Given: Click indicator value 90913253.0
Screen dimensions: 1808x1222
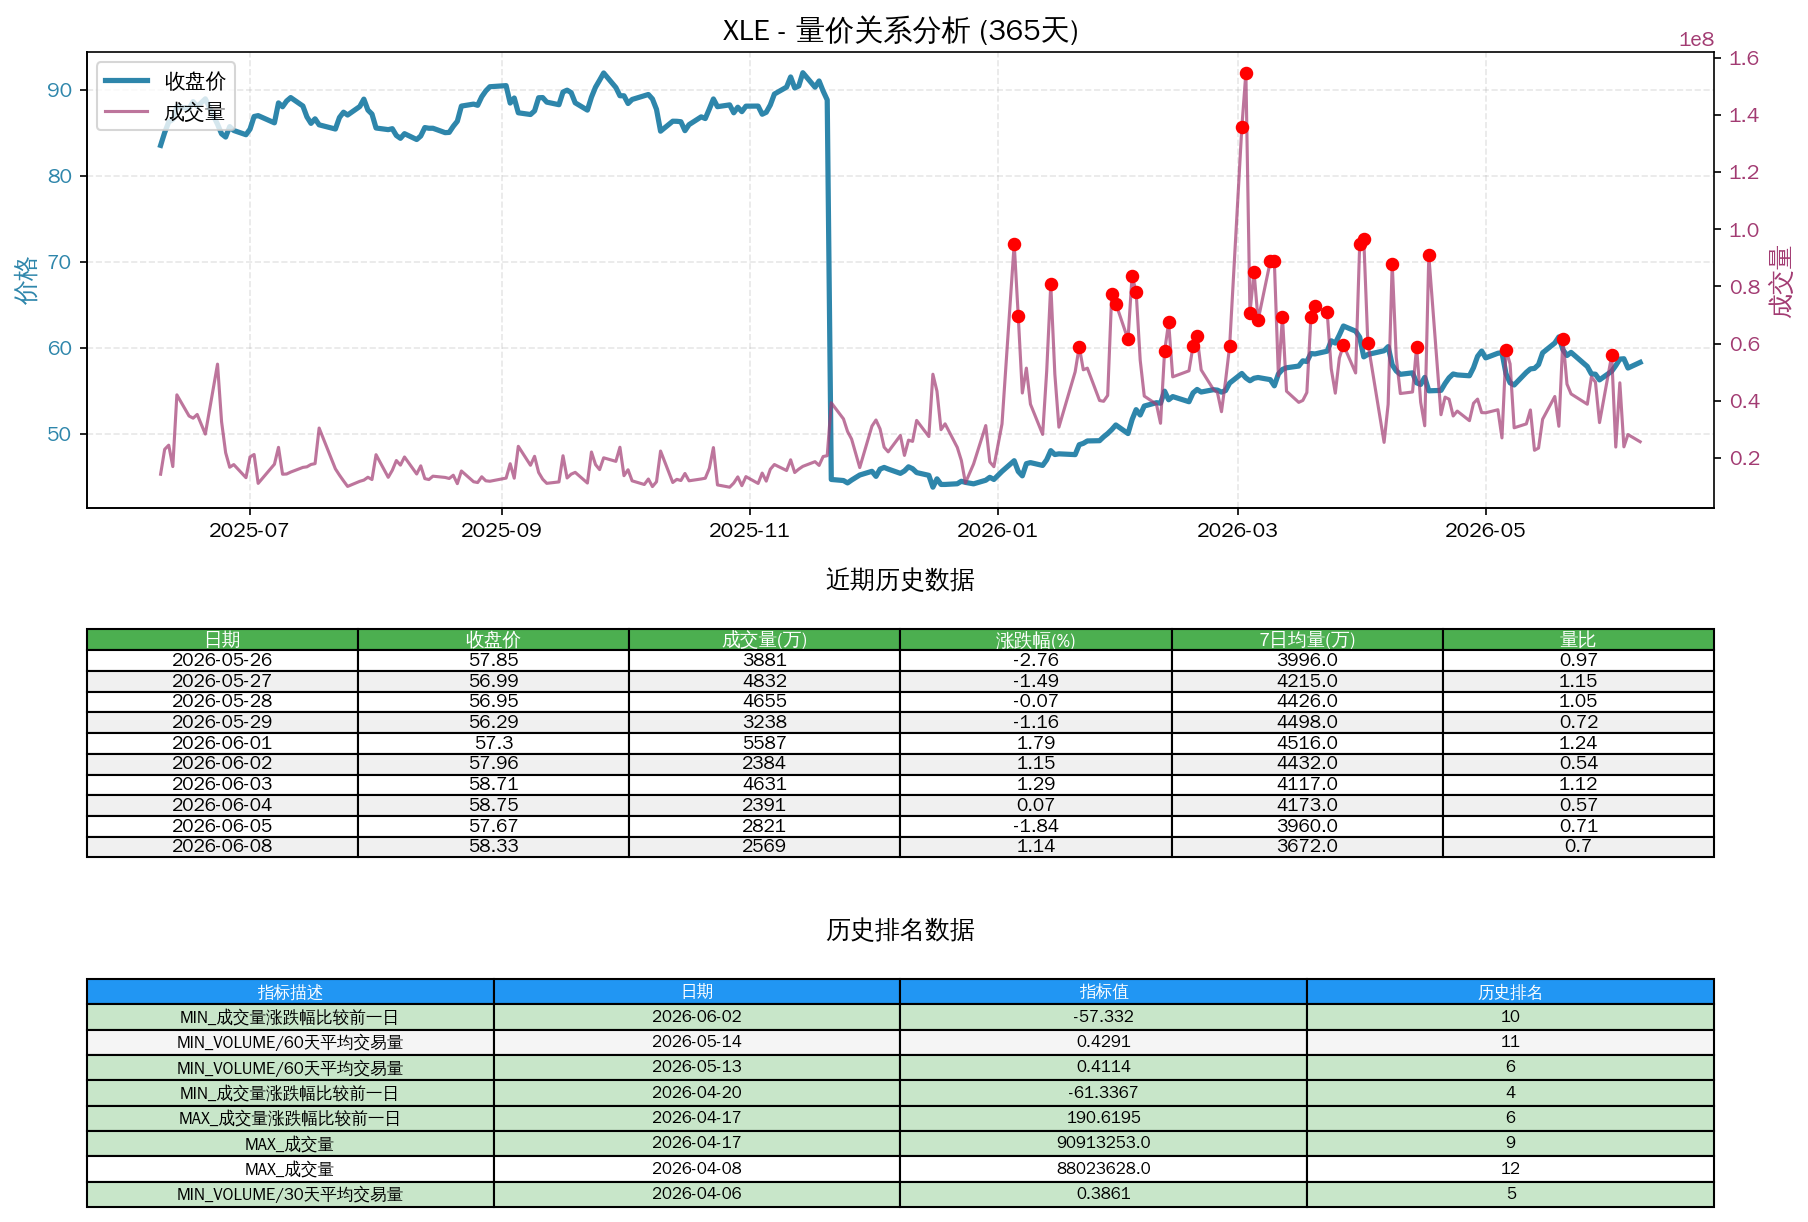Looking at the screenshot, I should tap(1104, 1143).
